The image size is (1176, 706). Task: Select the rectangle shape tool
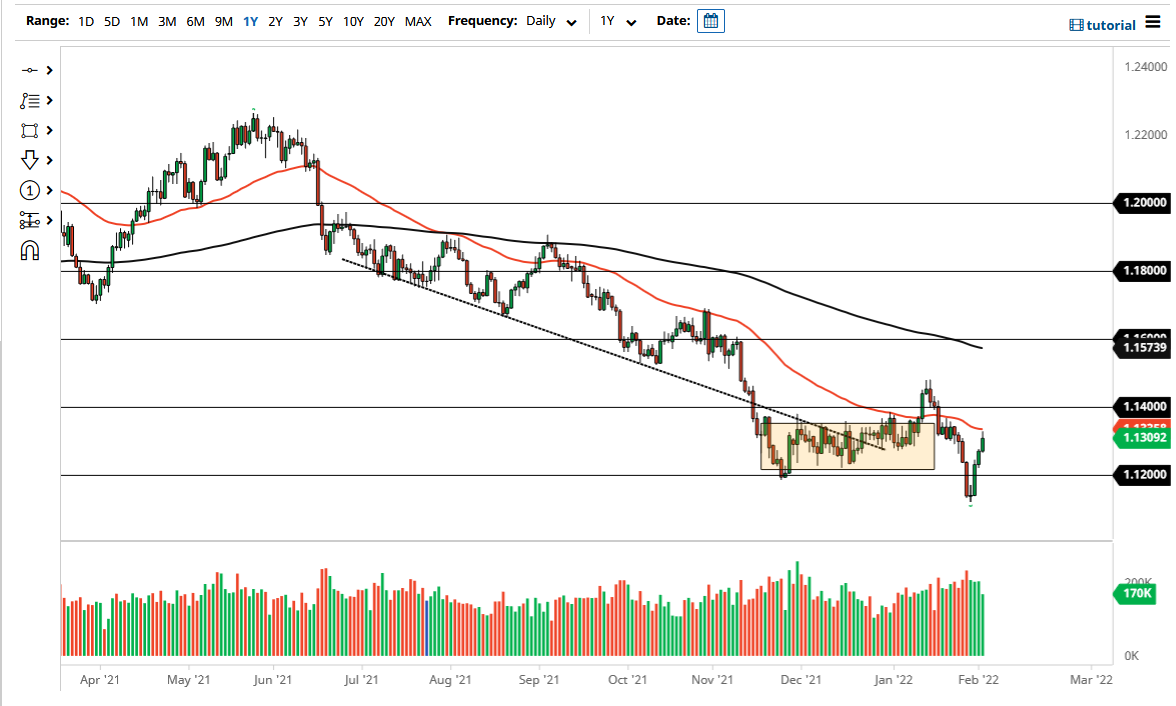click(x=28, y=130)
